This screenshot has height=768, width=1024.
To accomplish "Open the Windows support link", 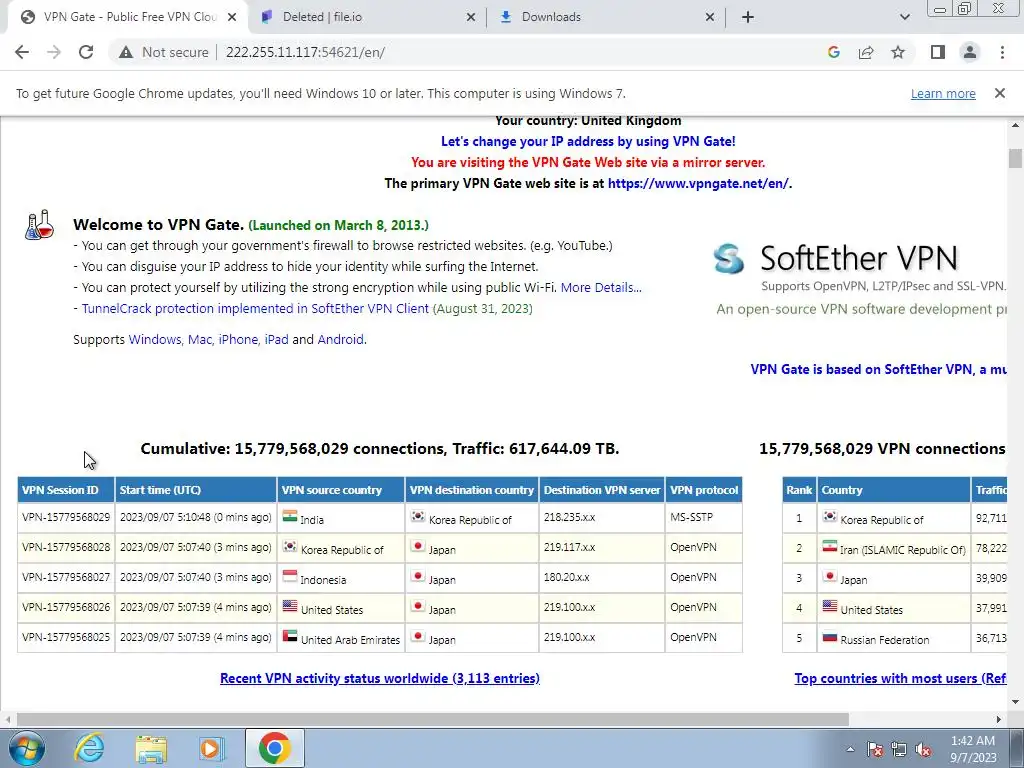I will [155, 340].
